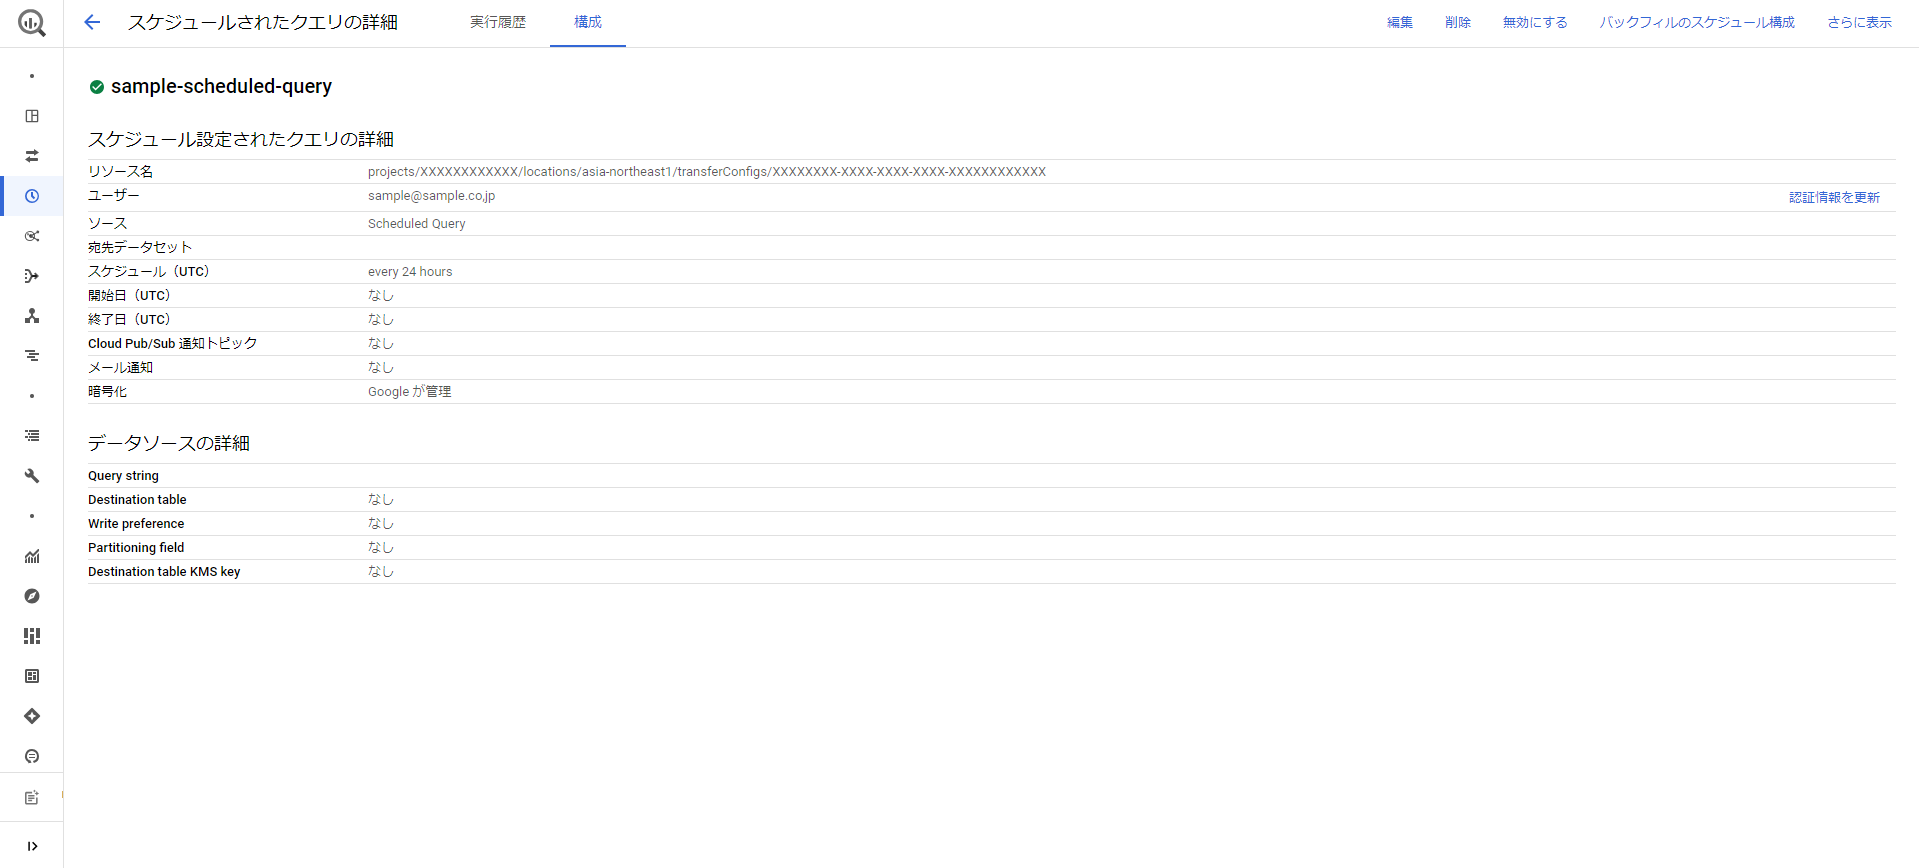This screenshot has height=868, width=1919.
Task: Click the sample-scheduled-query title
Action: [x=221, y=87]
